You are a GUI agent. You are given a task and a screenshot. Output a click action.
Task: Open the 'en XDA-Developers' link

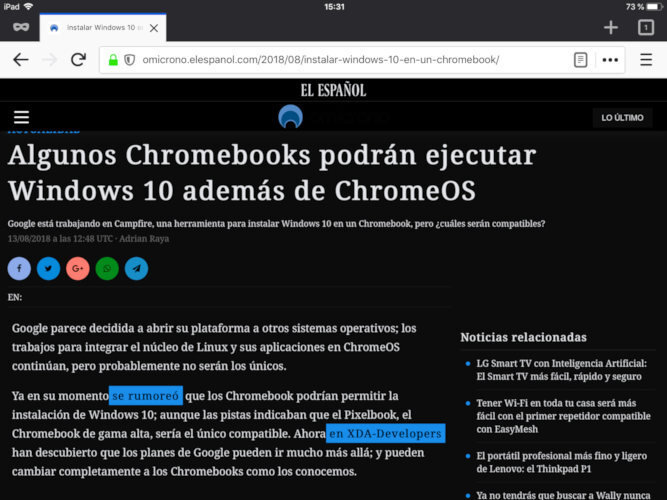coord(386,433)
